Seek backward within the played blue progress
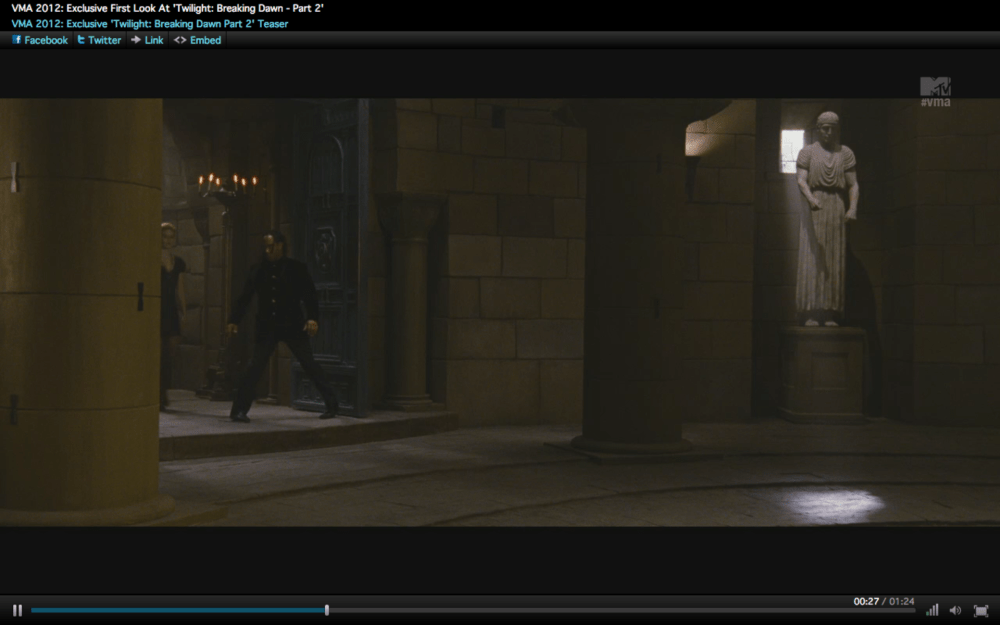Image resolution: width=1000 pixels, height=625 pixels. [x=180, y=610]
